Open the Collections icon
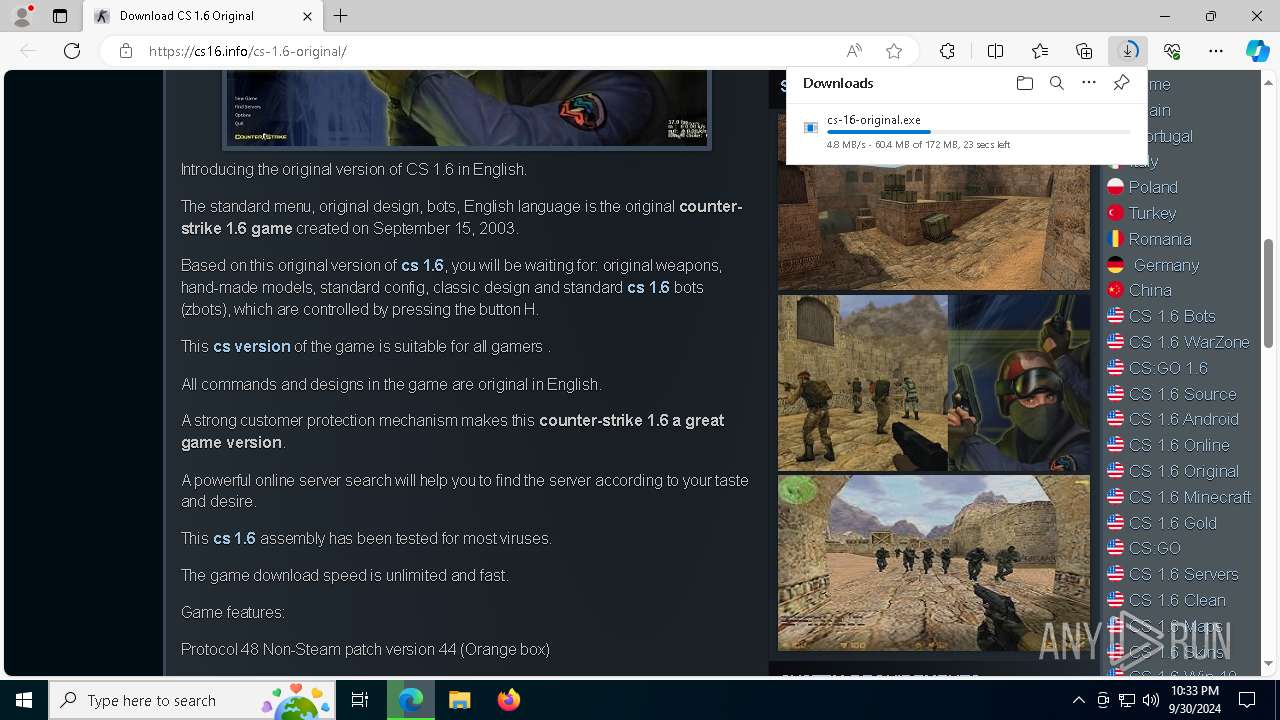 (1084, 51)
